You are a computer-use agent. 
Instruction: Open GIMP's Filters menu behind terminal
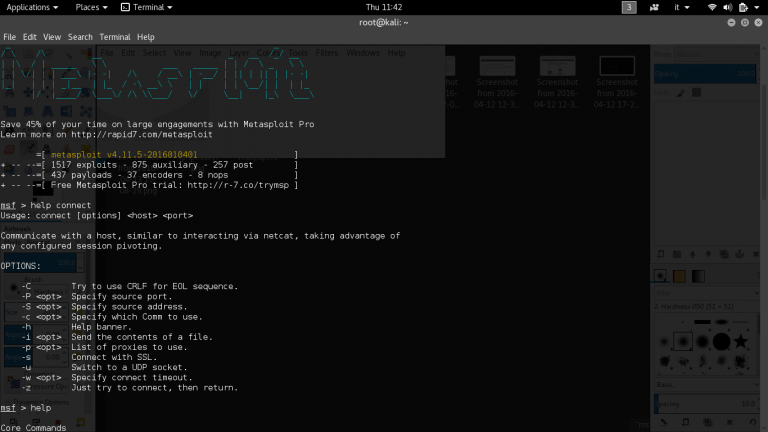coord(327,53)
